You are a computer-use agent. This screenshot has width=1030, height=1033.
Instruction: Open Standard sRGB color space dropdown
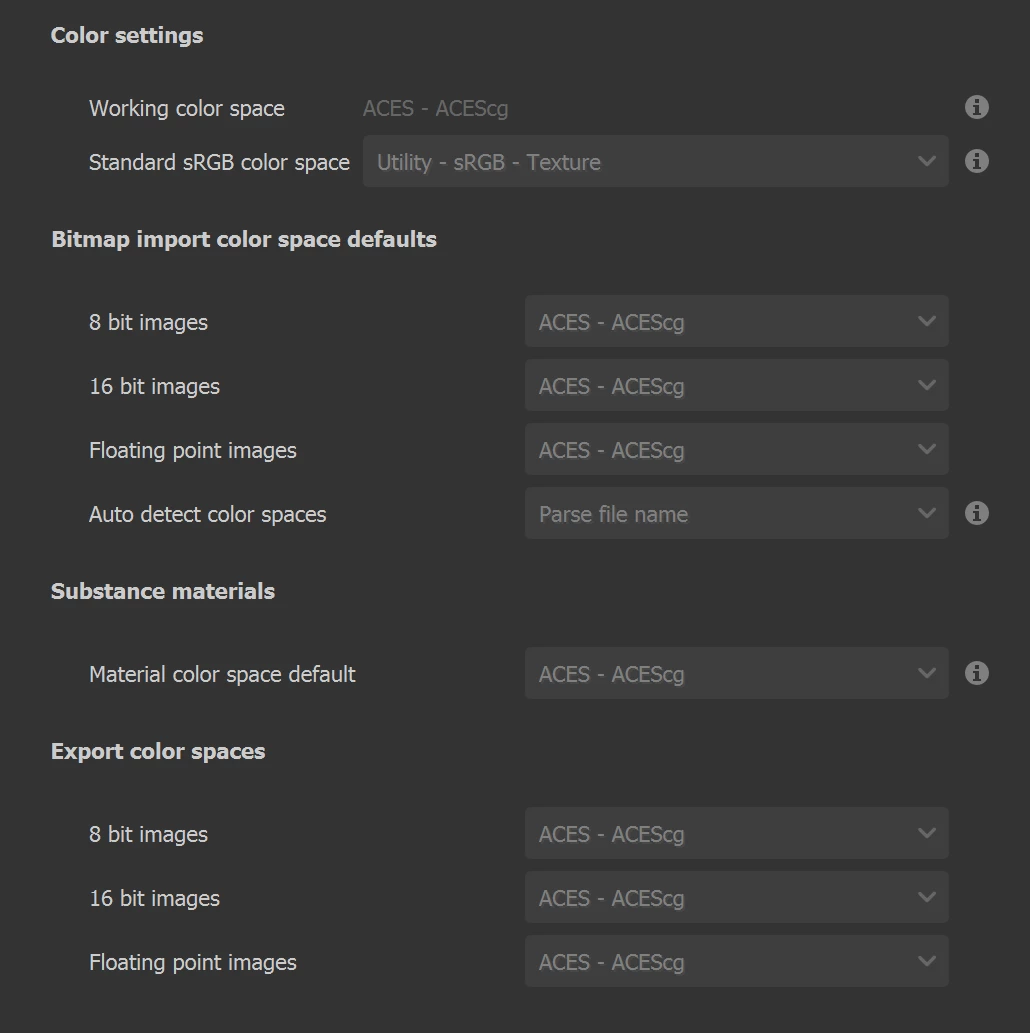tap(655, 162)
